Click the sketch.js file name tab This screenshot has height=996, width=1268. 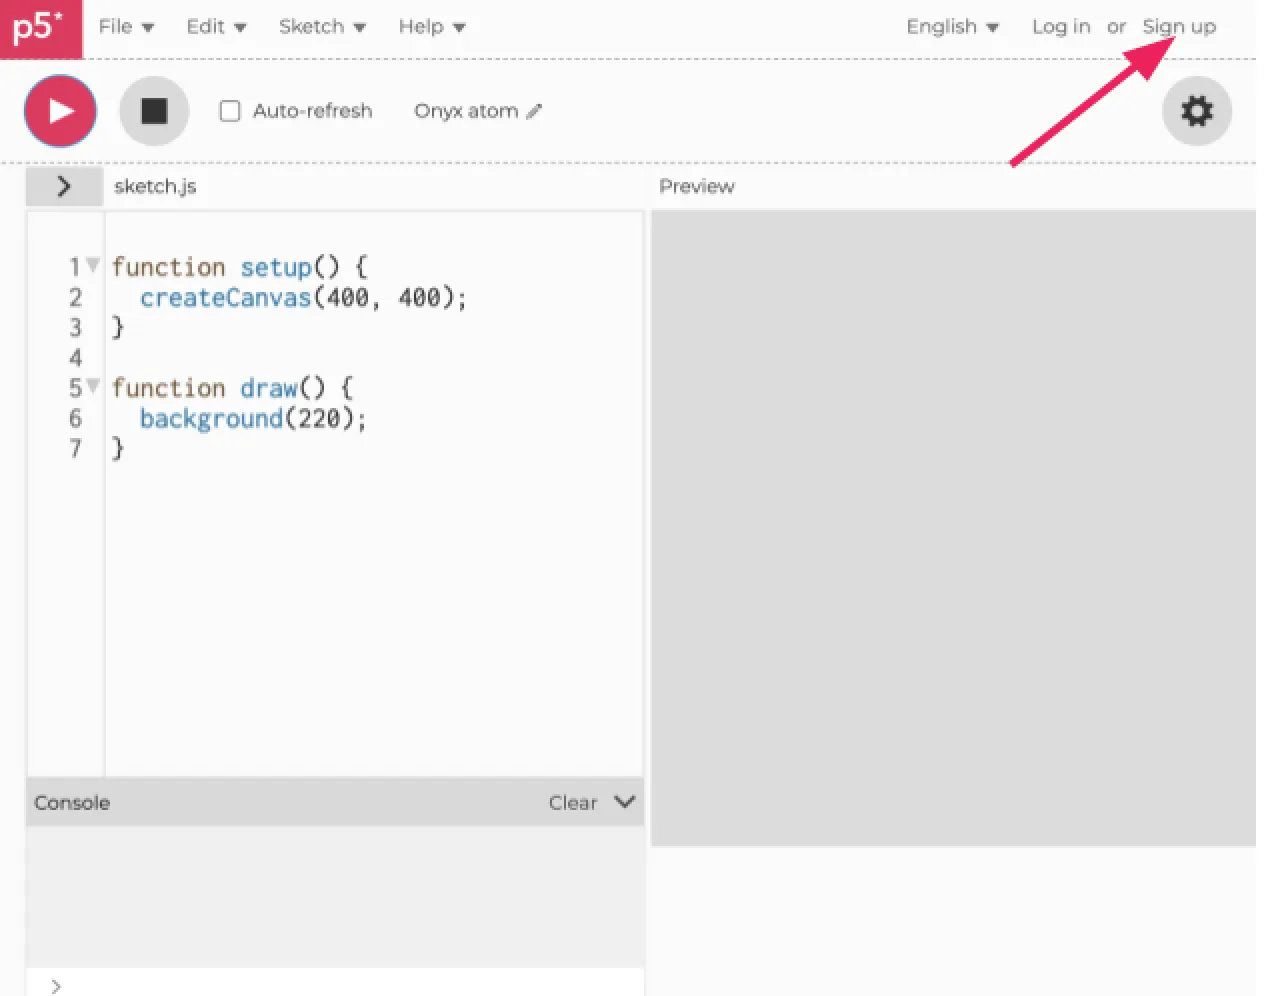click(x=155, y=187)
